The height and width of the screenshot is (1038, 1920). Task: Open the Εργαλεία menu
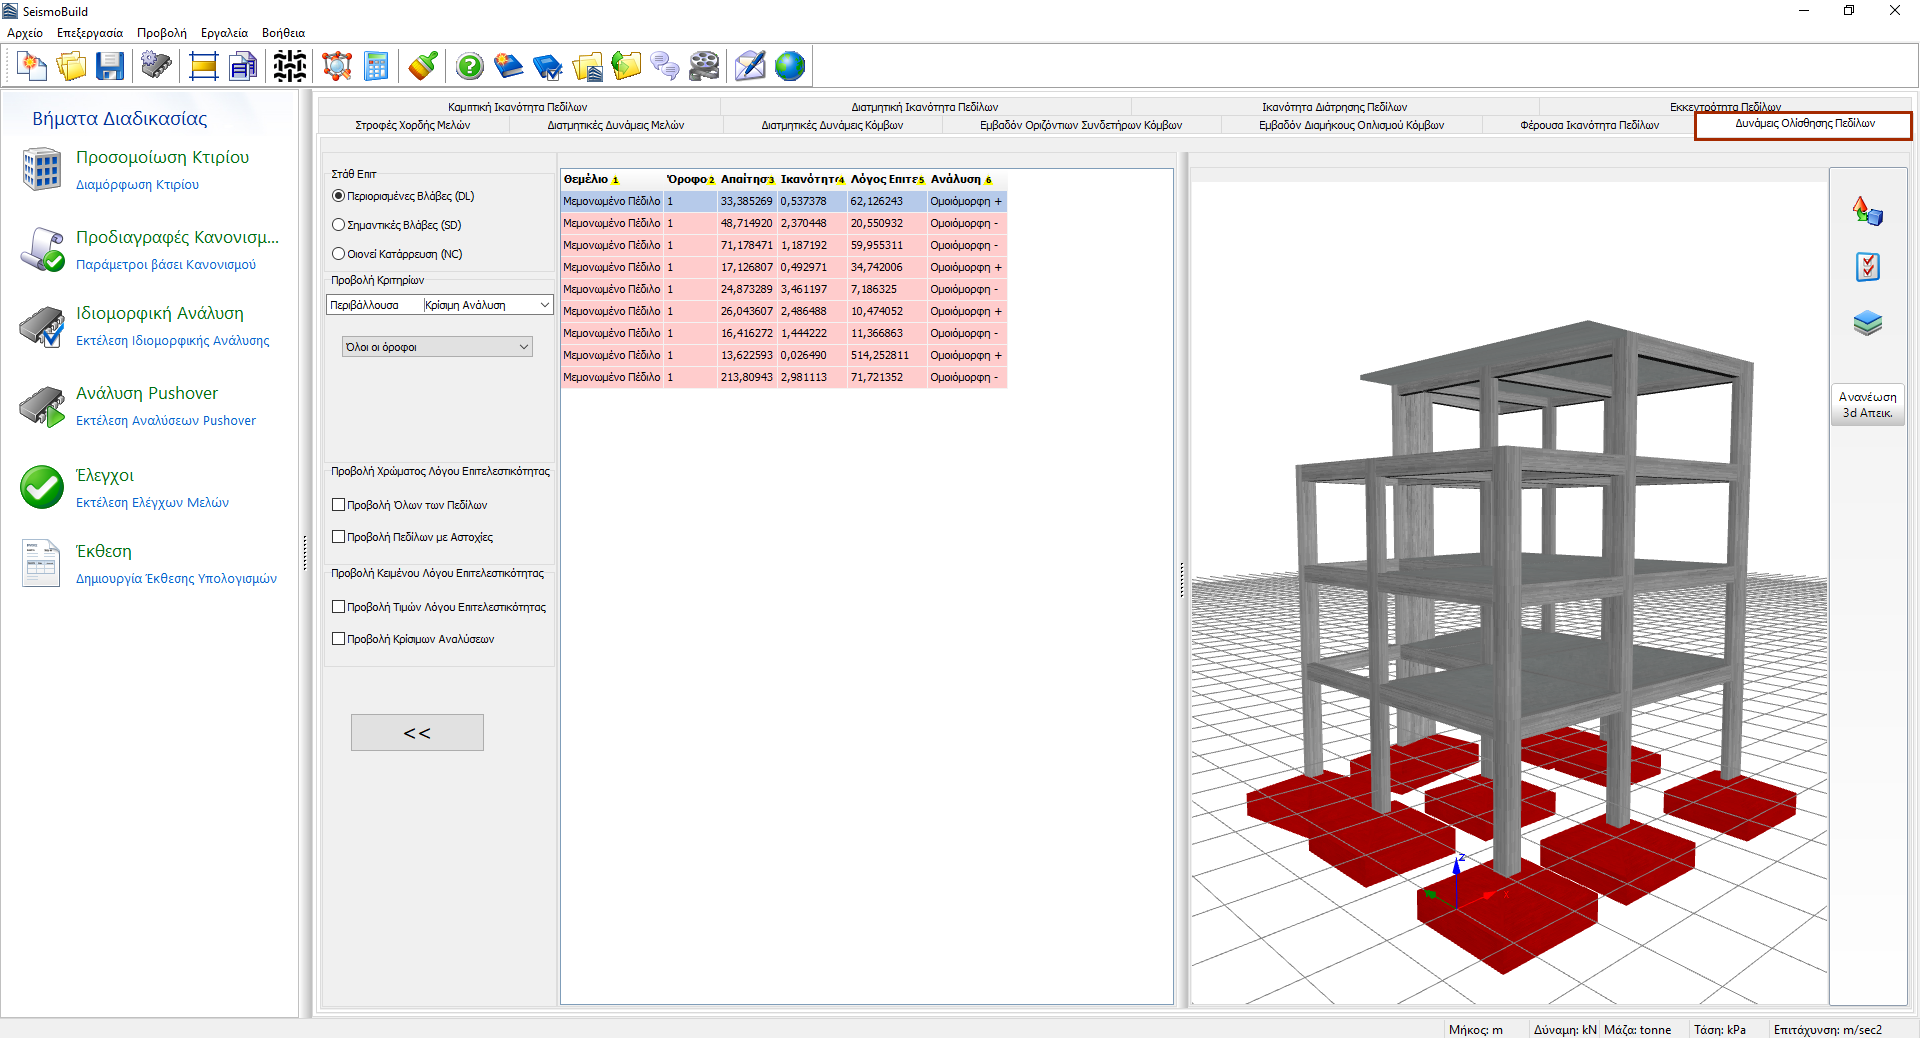click(x=224, y=33)
